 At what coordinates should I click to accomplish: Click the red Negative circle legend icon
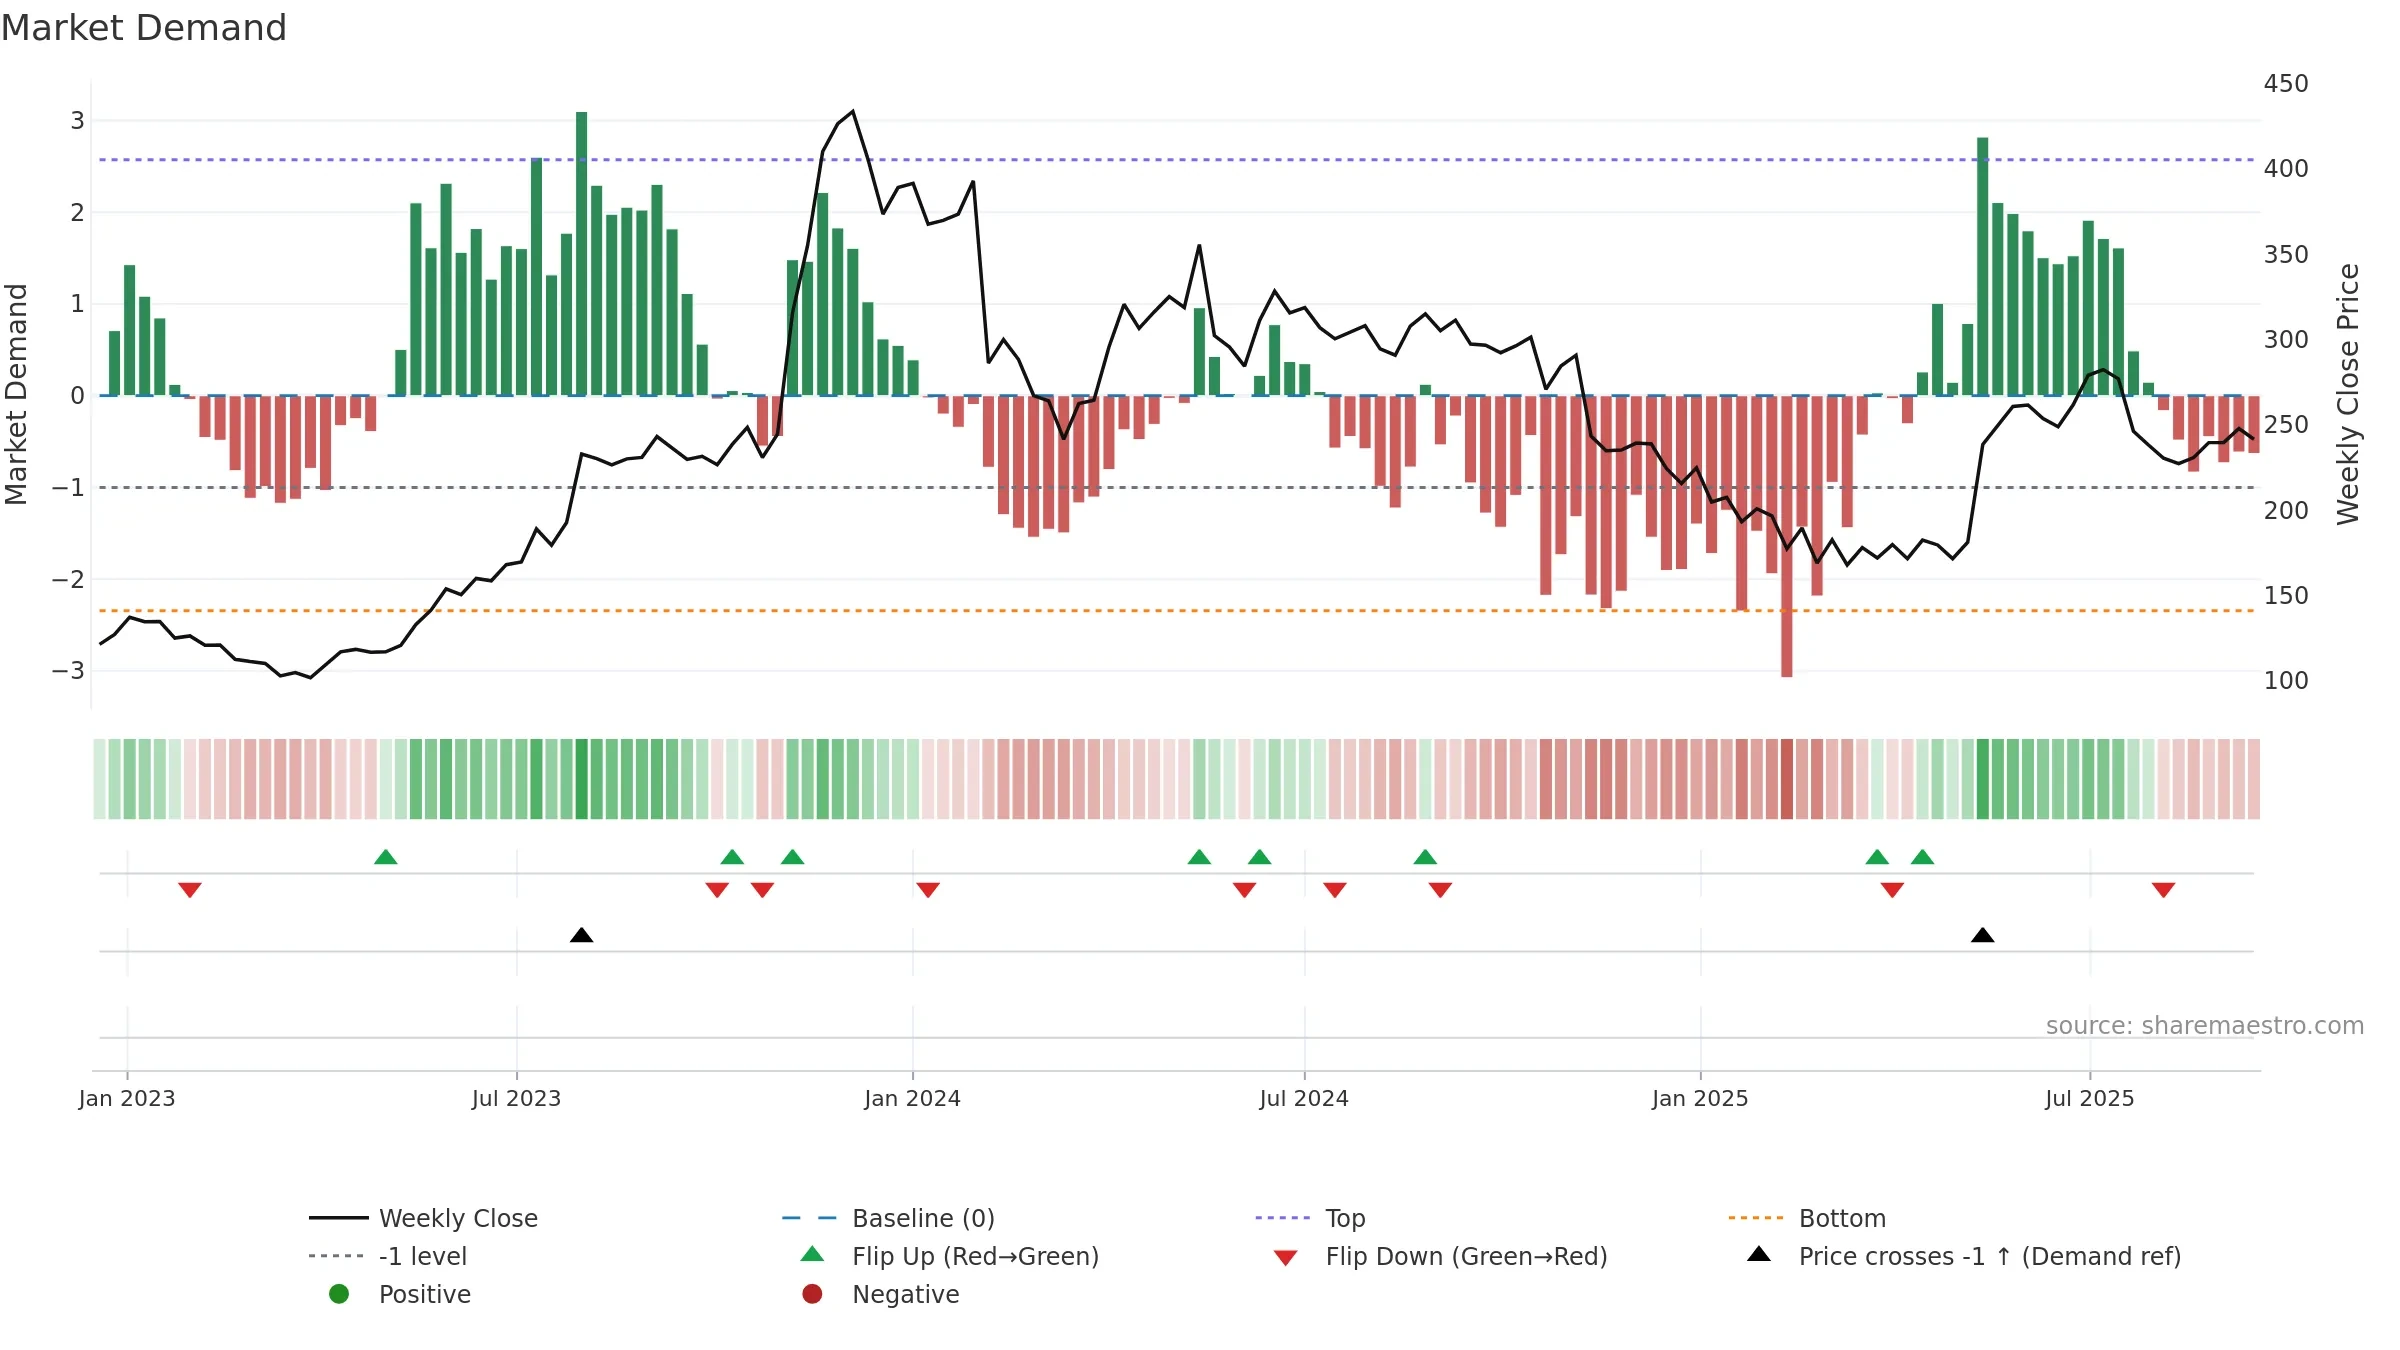[x=812, y=1294]
